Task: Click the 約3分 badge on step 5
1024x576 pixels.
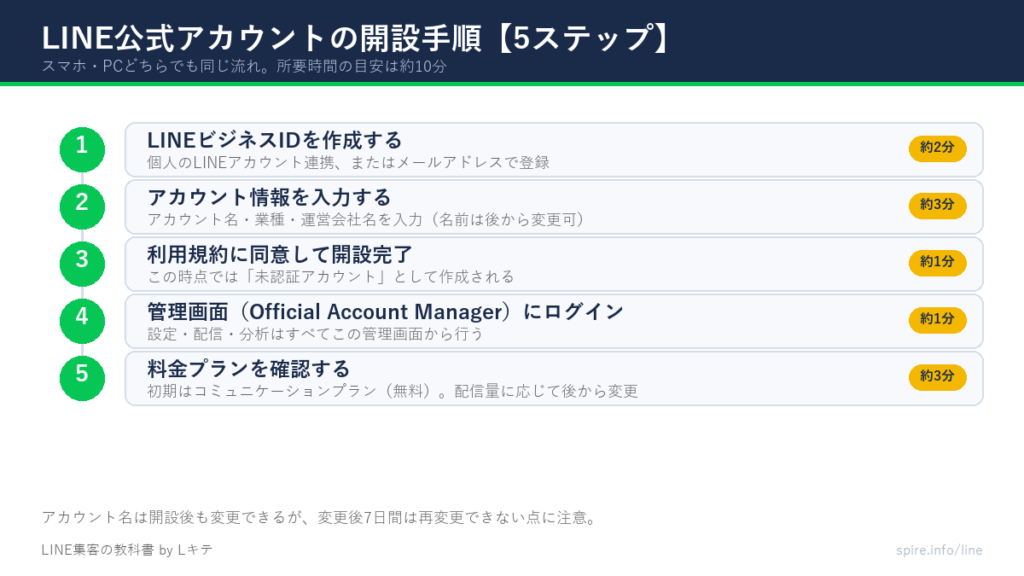Action: tap(937, 377)
